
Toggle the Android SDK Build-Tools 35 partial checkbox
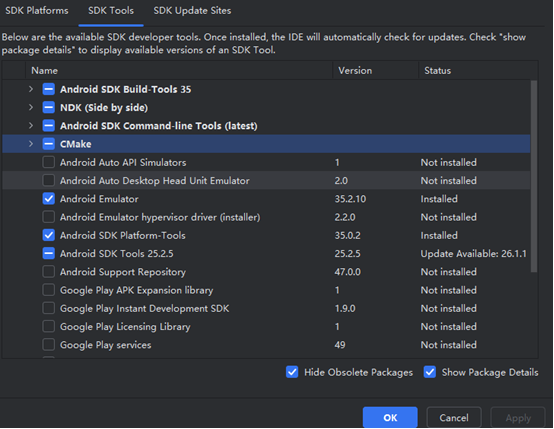(x=48, y=89)
